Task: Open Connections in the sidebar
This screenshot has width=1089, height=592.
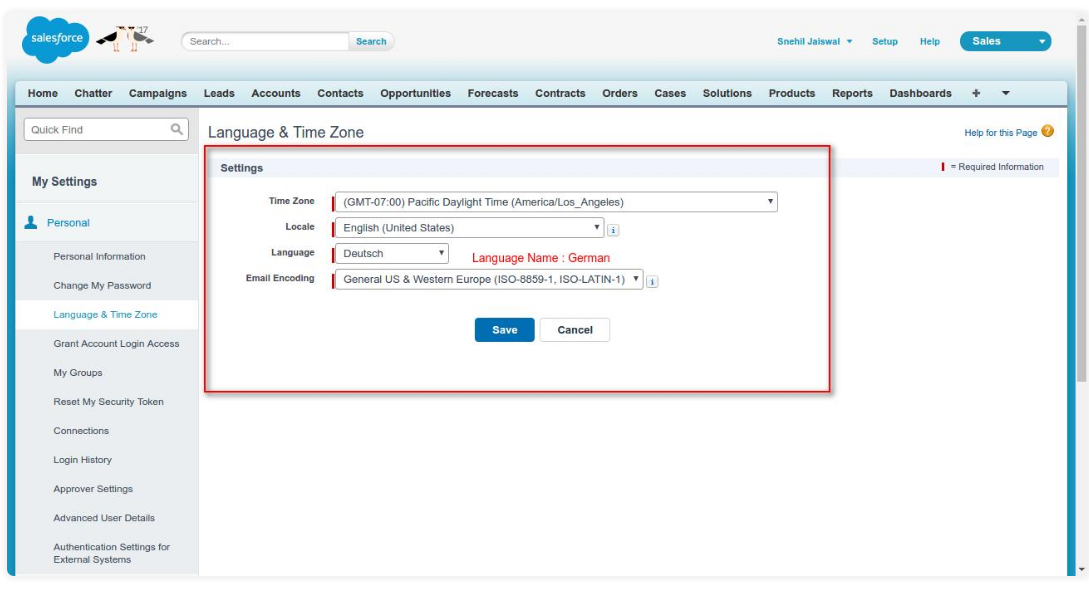Action: click(x=81, y=431)
